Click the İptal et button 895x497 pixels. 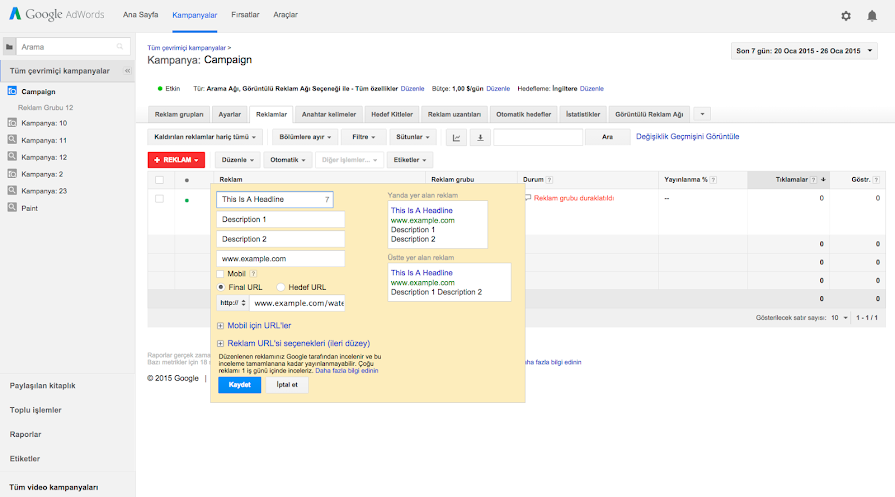[x=287, y=385]
